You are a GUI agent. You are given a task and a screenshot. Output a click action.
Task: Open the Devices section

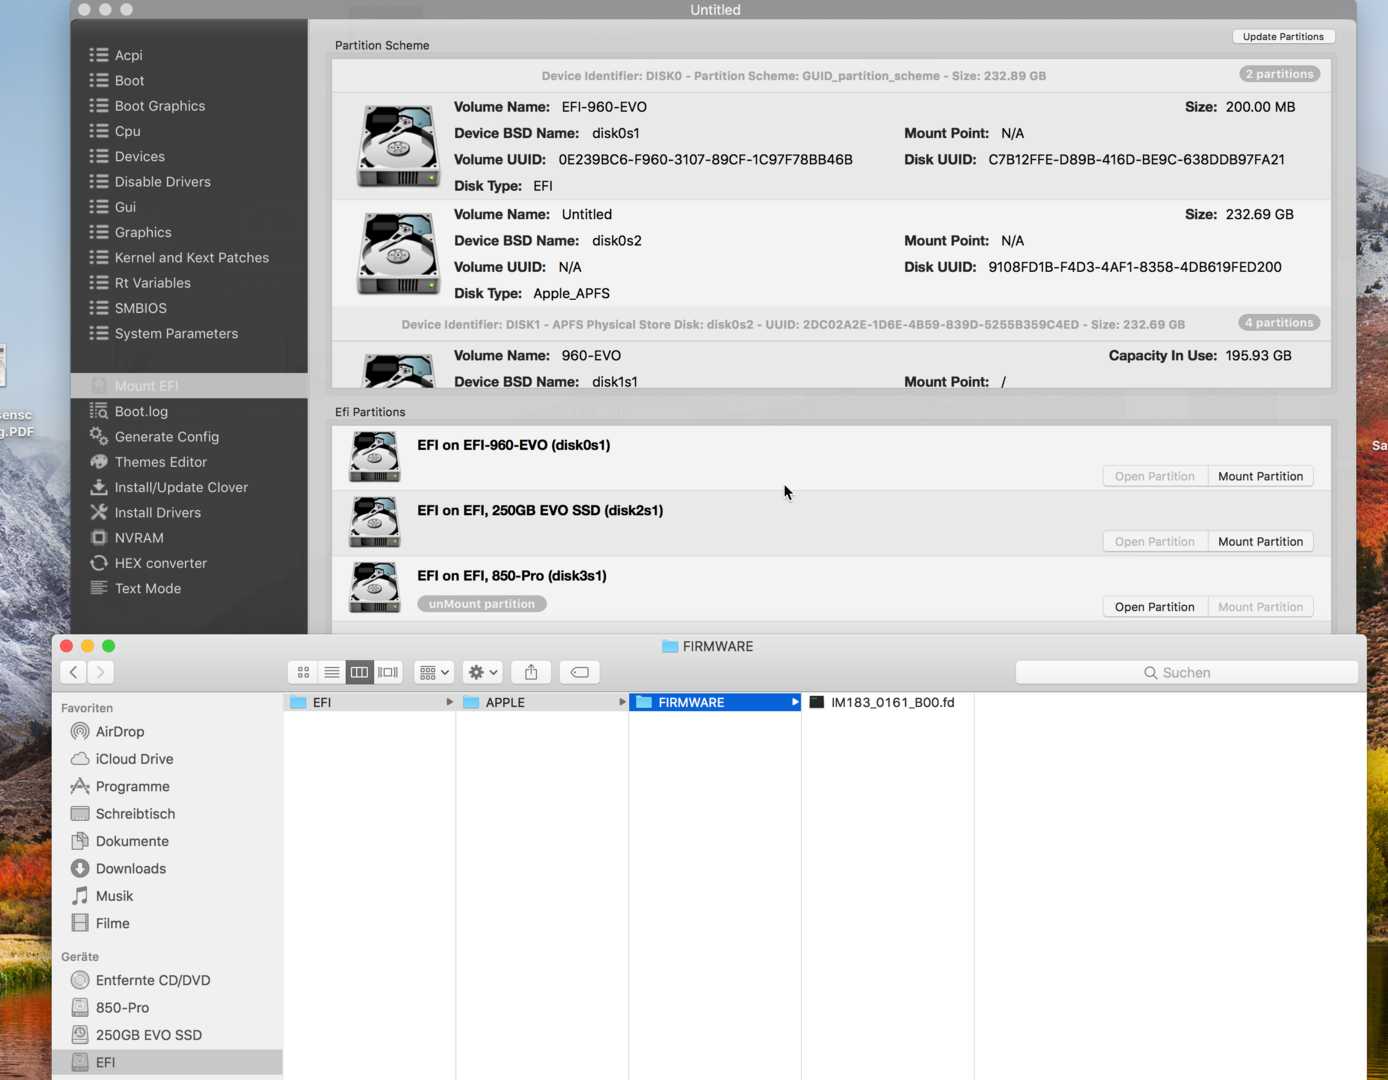click(x=139, y=156)
